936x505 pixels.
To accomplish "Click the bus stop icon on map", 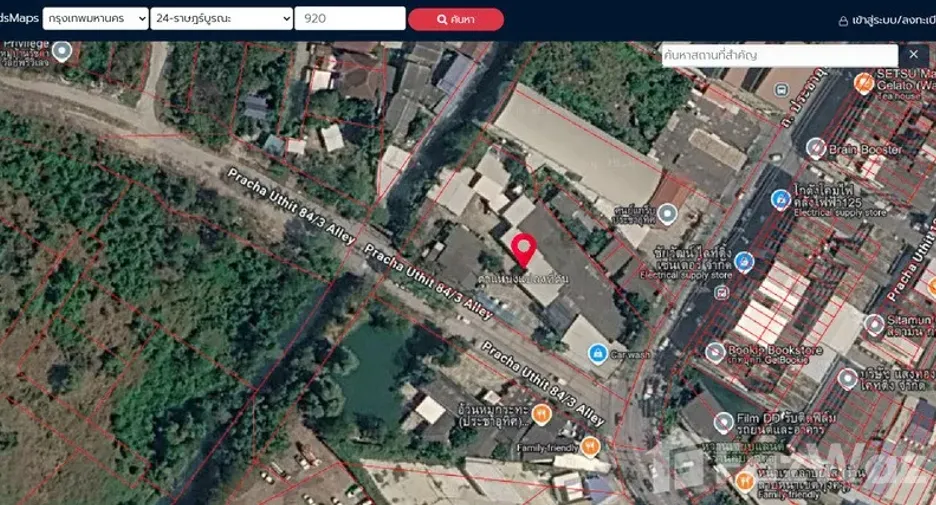I will (781, 90).
